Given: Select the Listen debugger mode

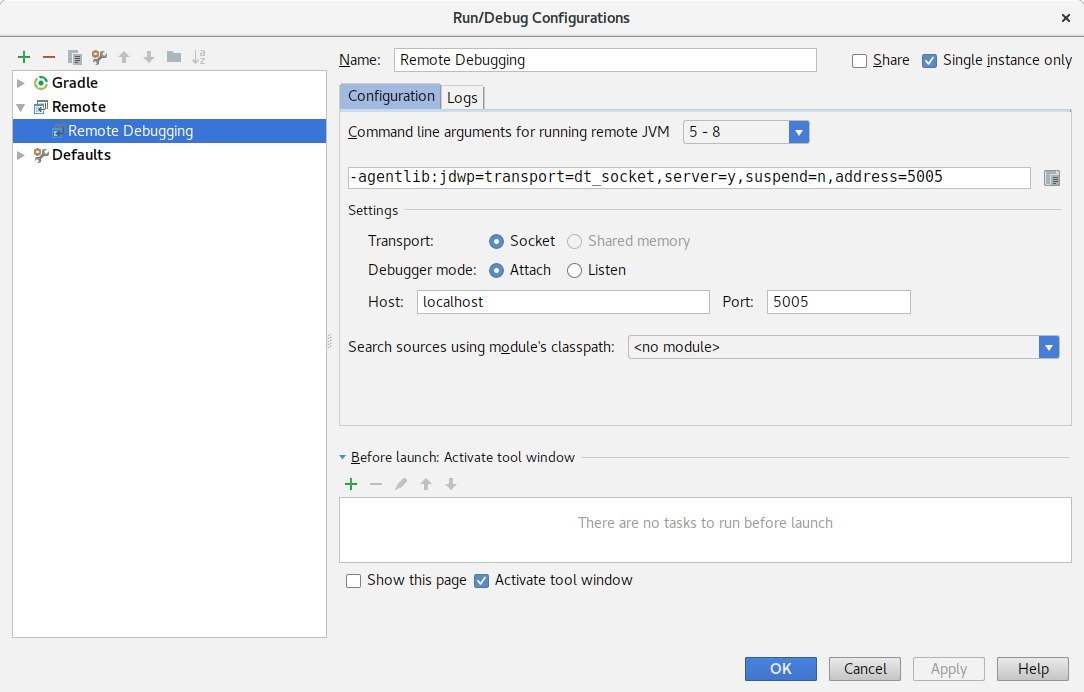Looking at the screenshot, I should tap(574, 270).
